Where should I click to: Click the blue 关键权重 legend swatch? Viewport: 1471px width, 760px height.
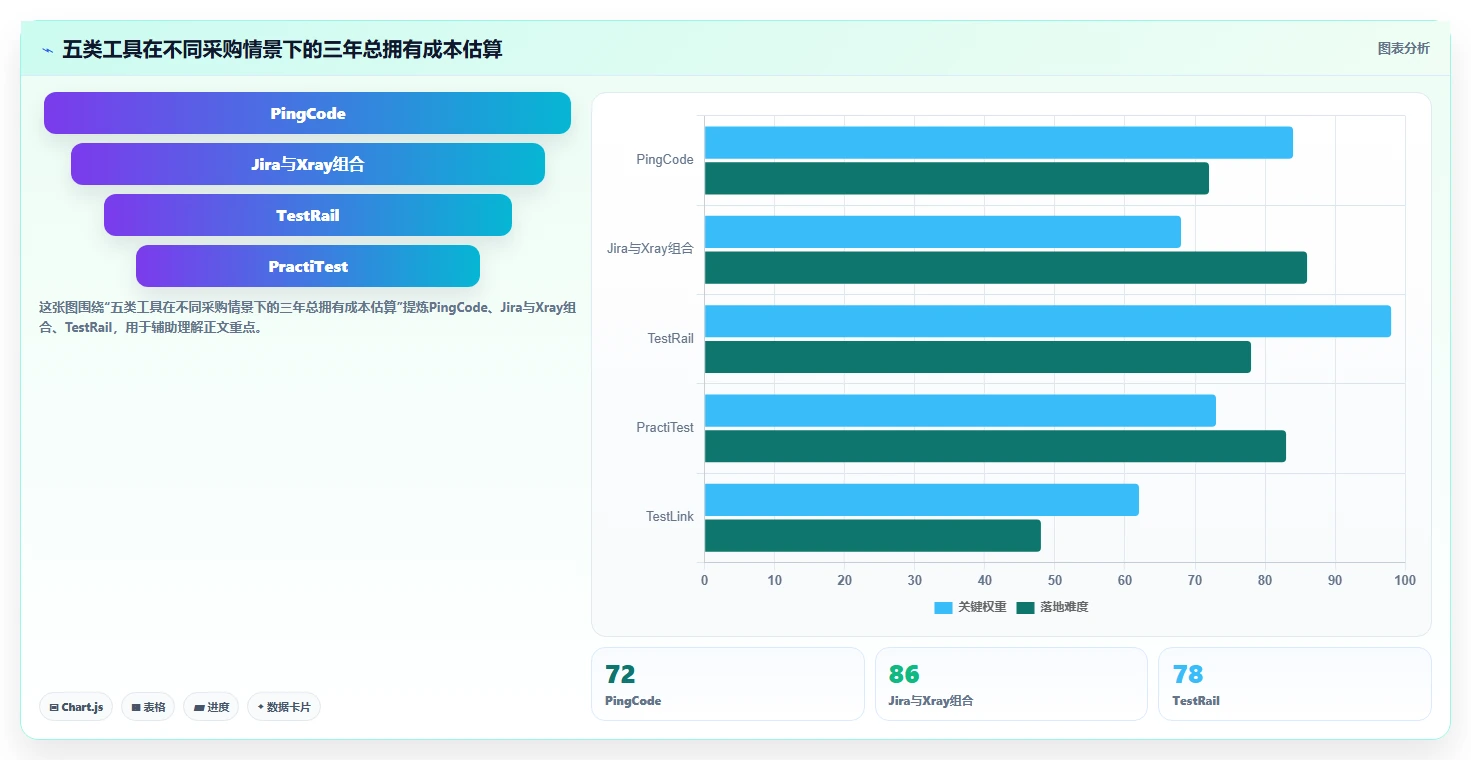pyautogui.click(x=943, y=607)
